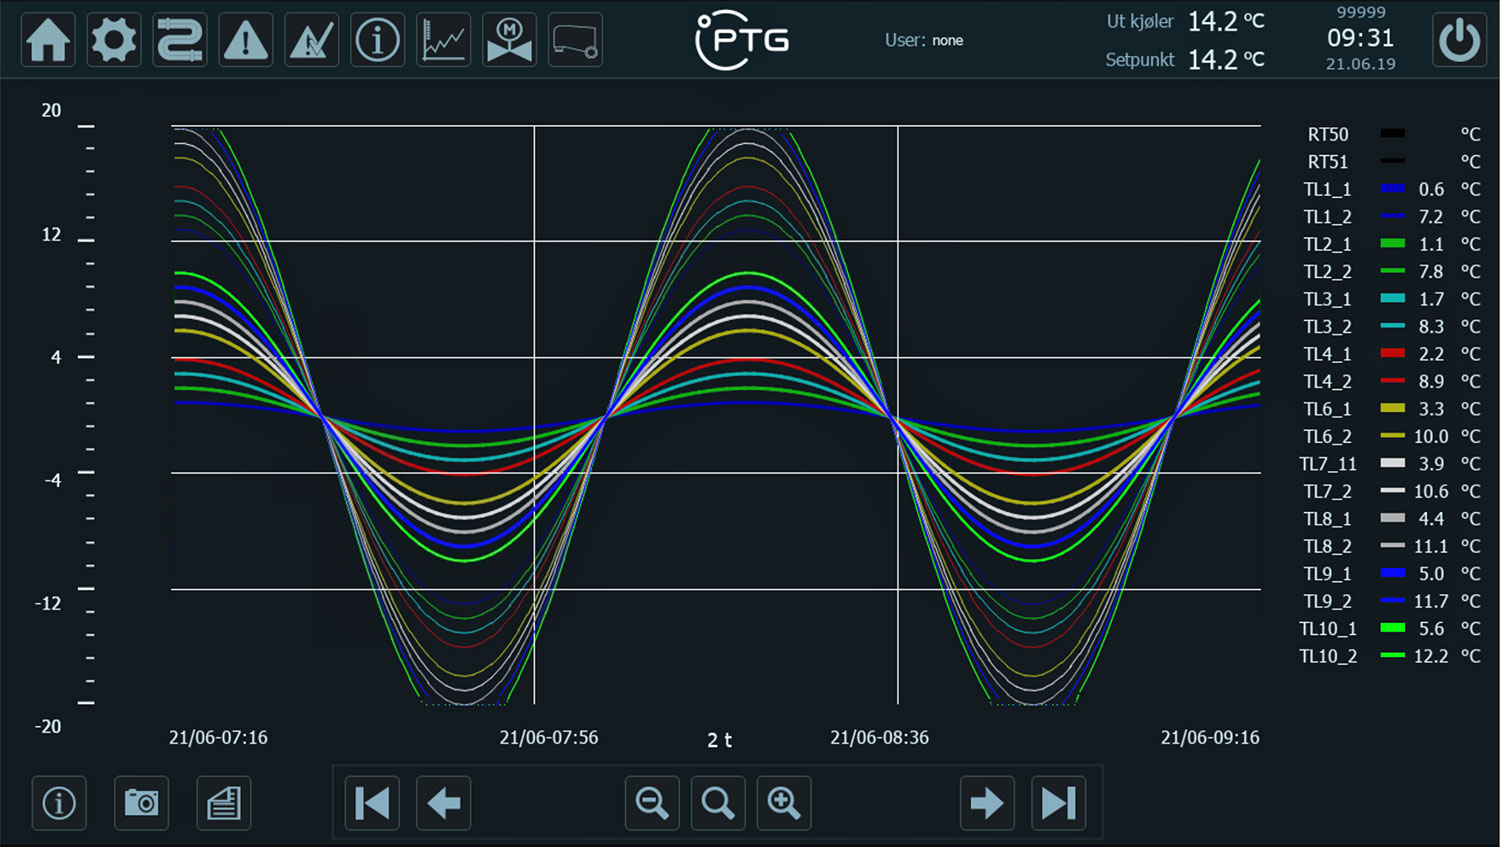Open the alarm warning triangle page
This screenshot has width=1500, height=847.
[x=246, y=41]
